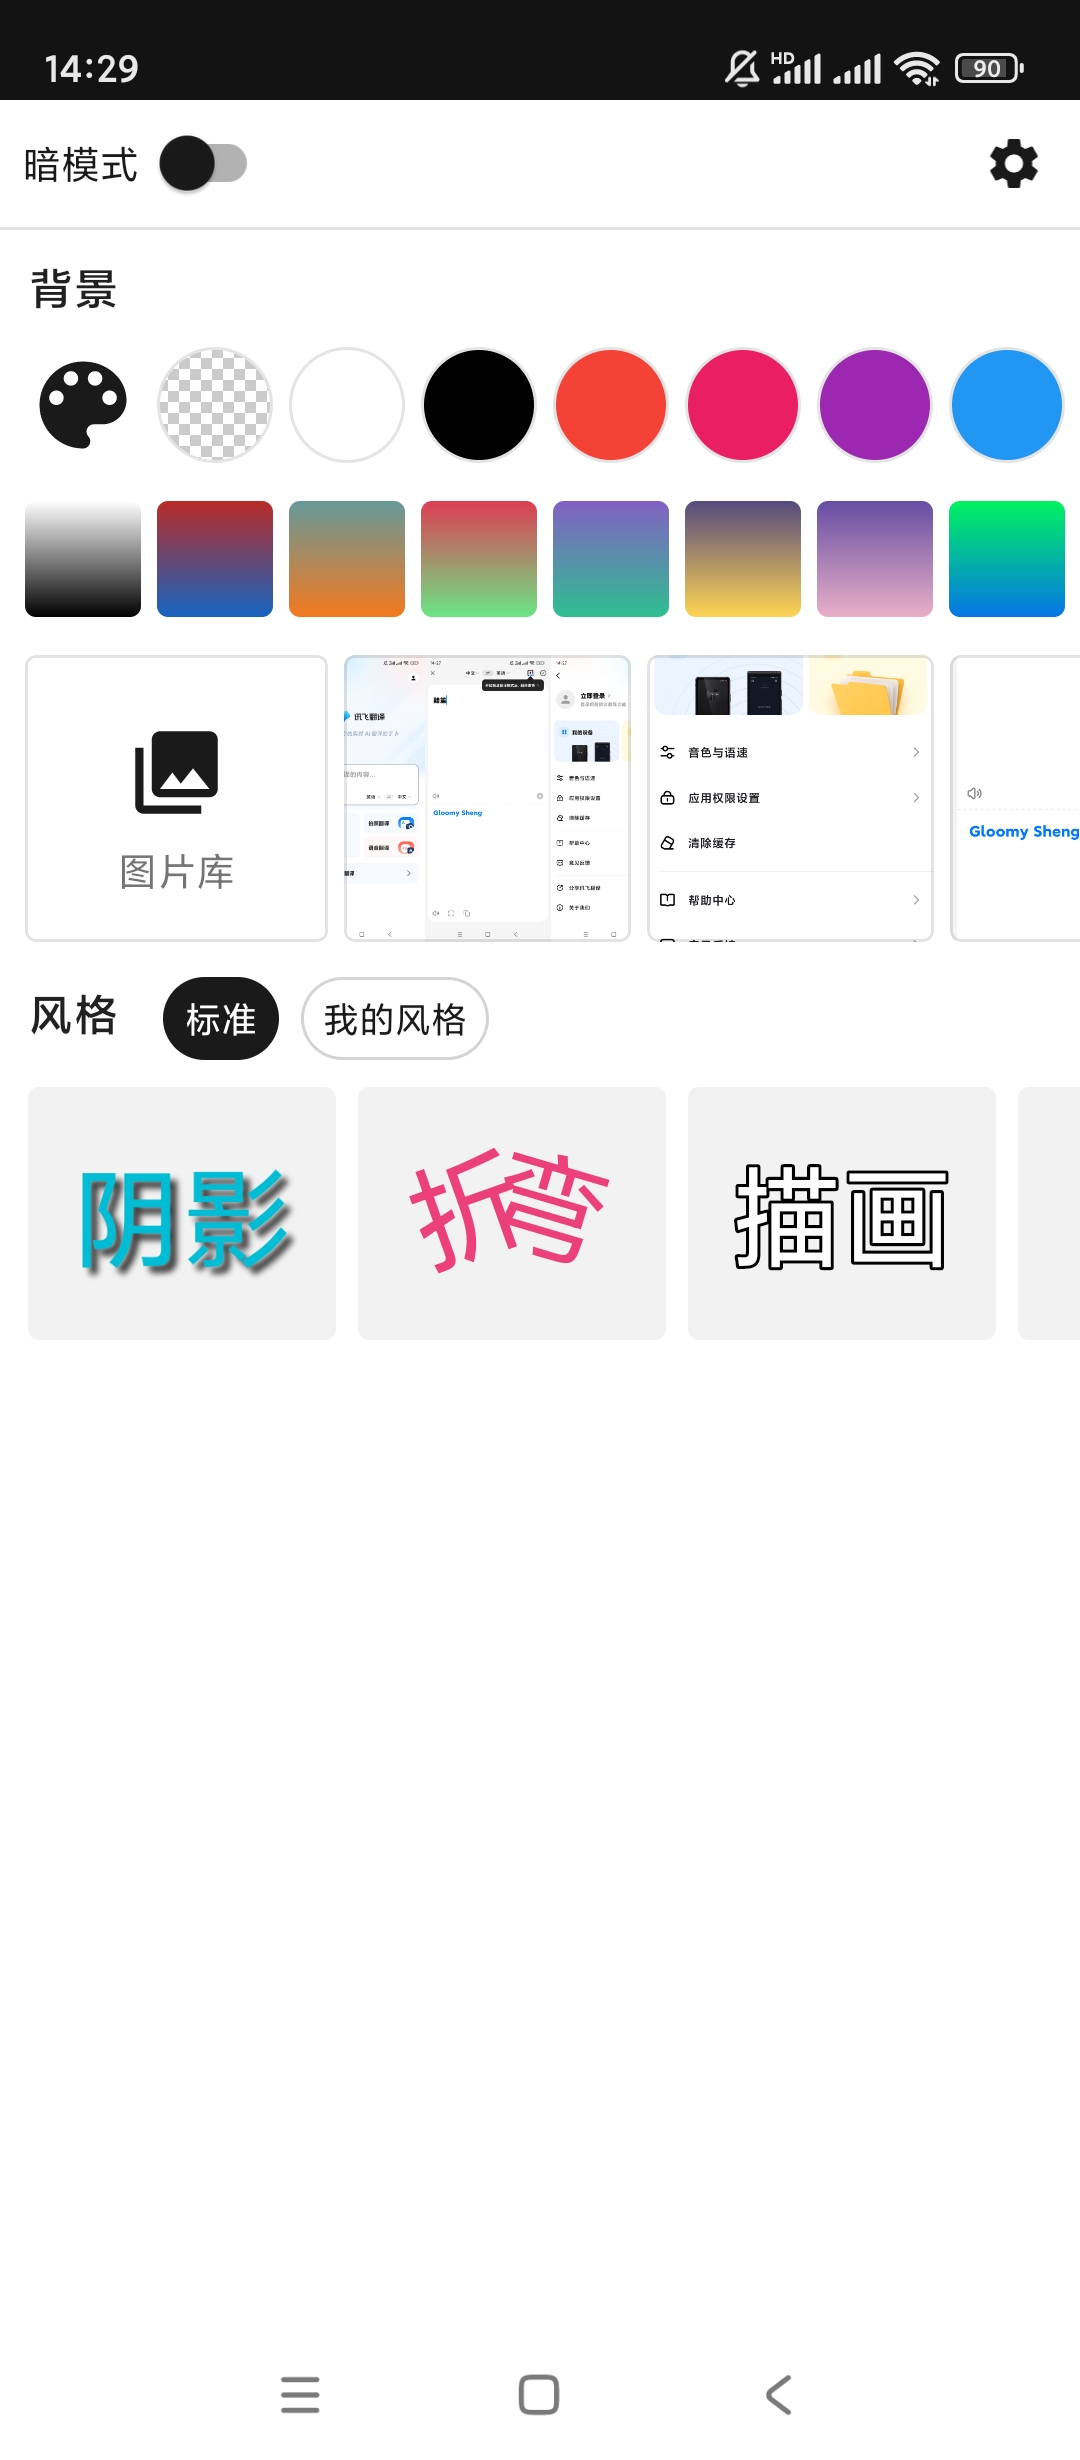The width and height of the screenshot is (1080, 2460).
Task: Select the three-phone screenshot thumbnail
Action: [x=487, y=798]
